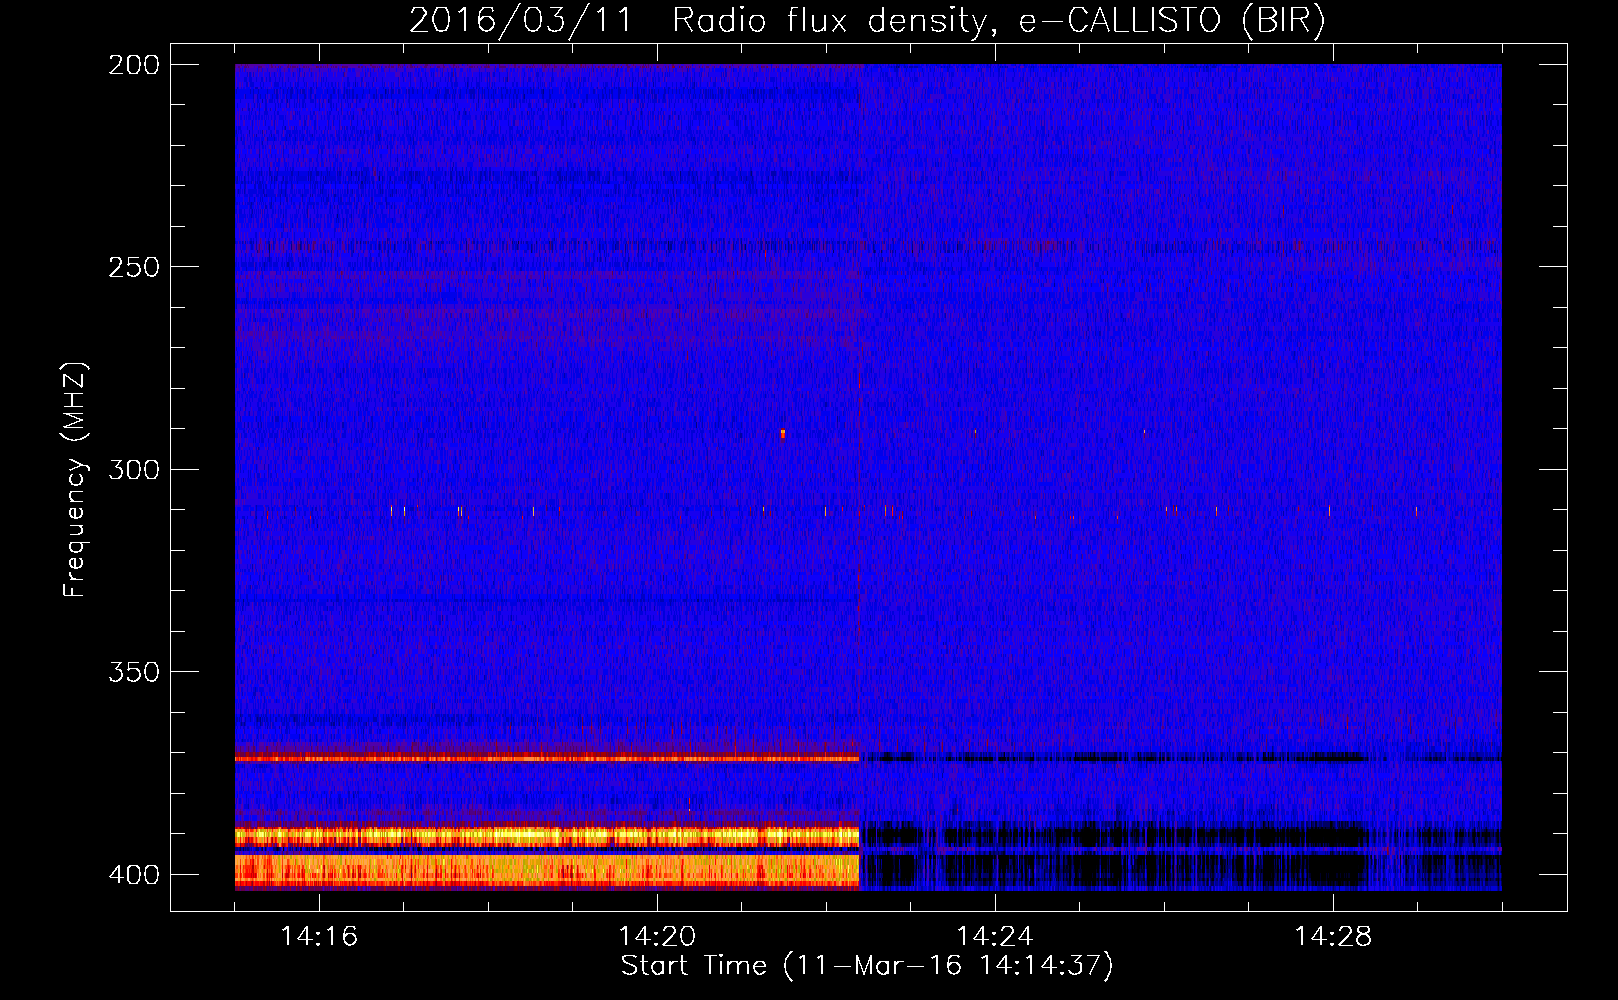Click the 14:20 time tick label
The height and width of the screenshot is (1000, 1618).
click(x=657, y=936)
